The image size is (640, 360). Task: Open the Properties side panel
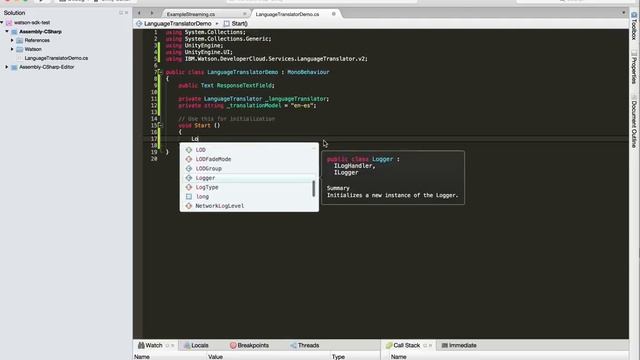click(x=634, y=67)
